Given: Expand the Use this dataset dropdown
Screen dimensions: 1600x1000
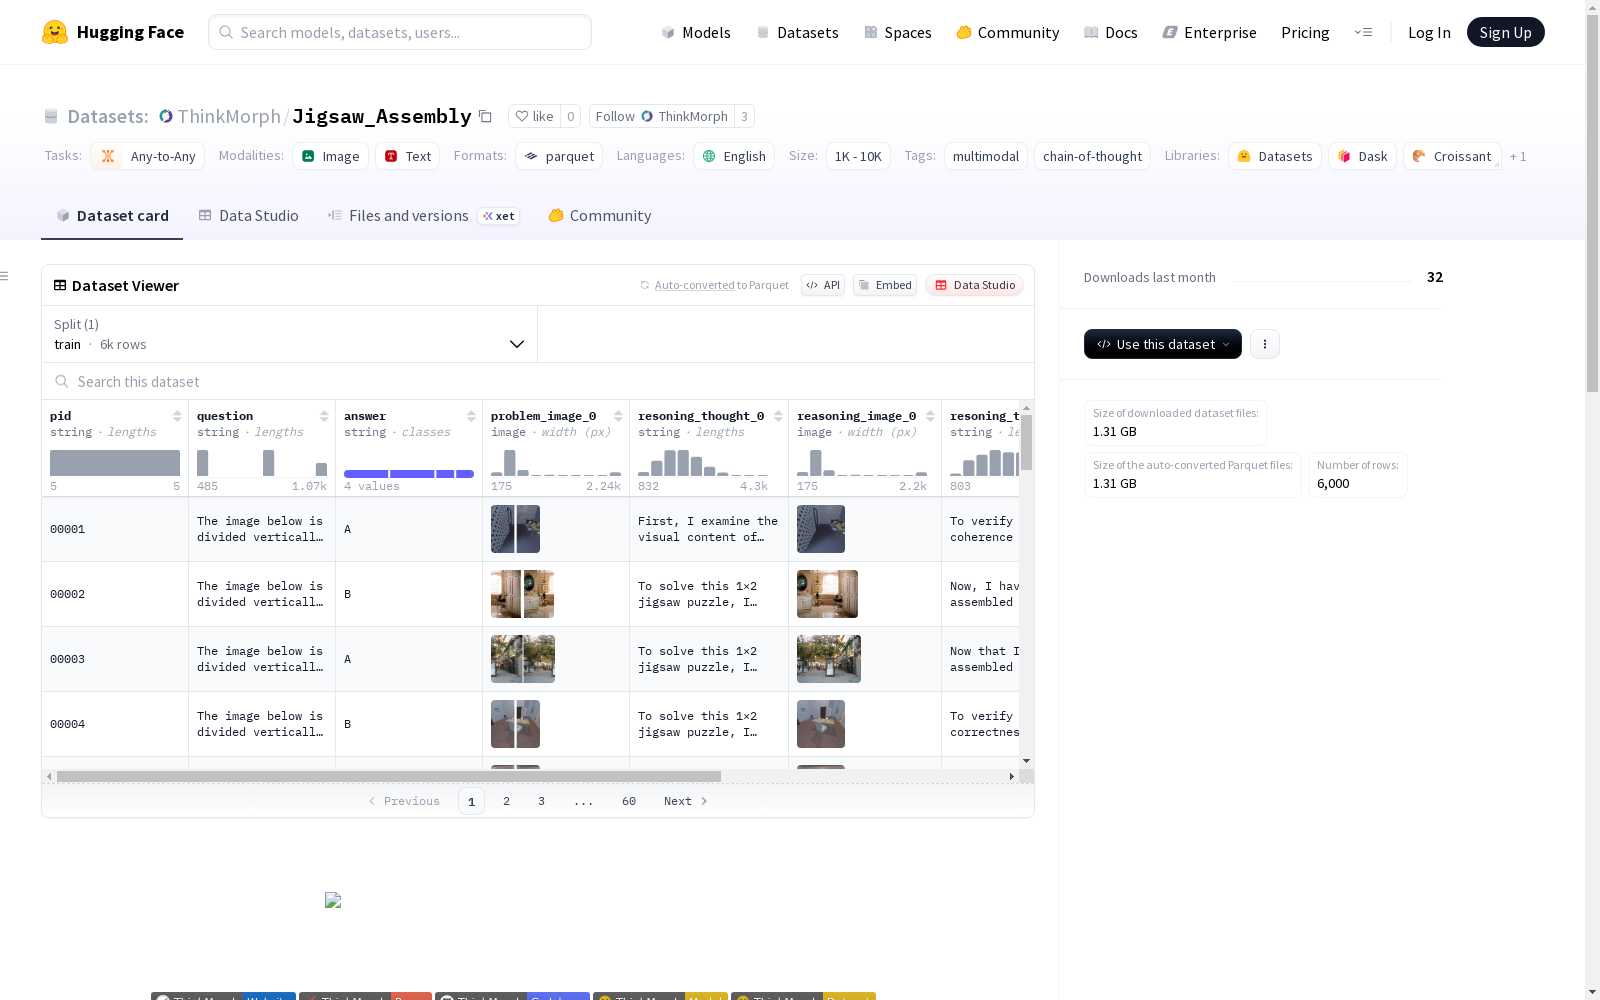Looking at the screenshot, I should click(1163, 344).
